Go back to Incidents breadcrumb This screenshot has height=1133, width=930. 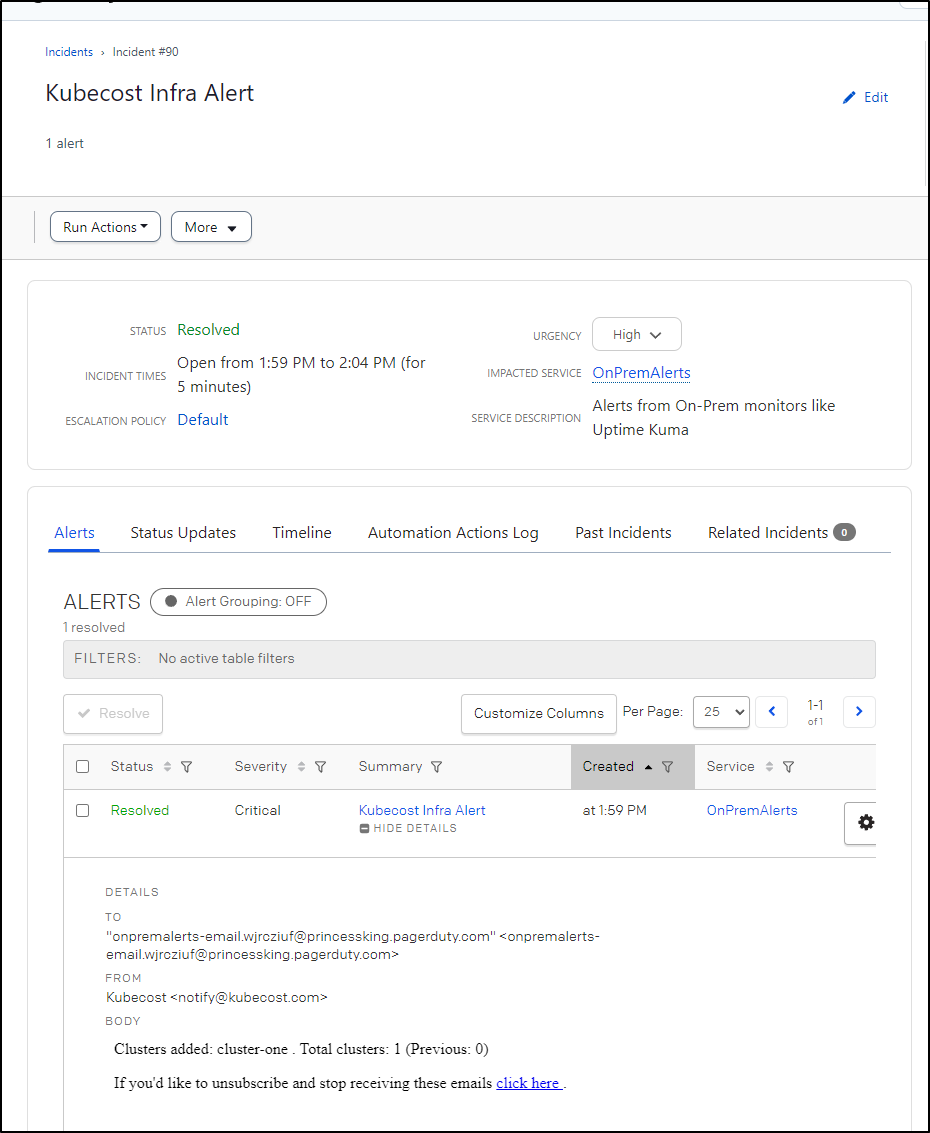click(69, 52)
